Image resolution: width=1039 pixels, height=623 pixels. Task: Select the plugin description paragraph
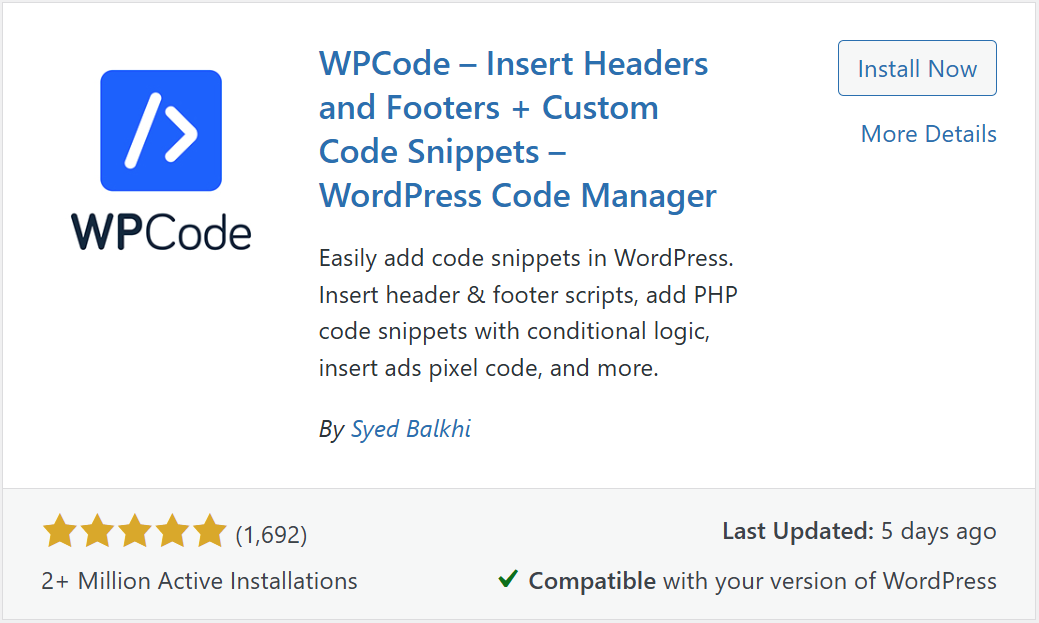click(x=528, y=313)
